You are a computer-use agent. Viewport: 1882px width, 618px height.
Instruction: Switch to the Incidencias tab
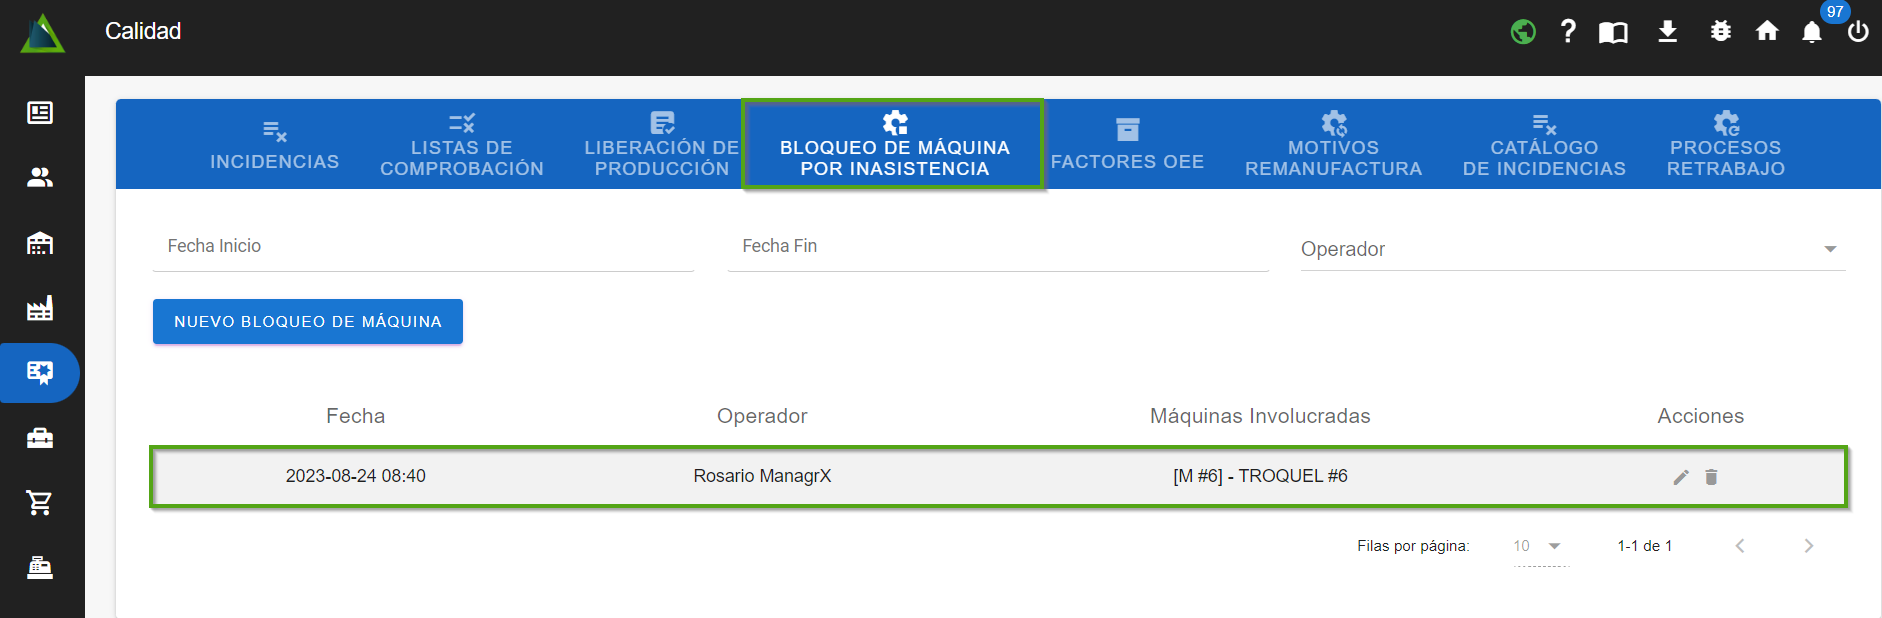click(274, 146)
